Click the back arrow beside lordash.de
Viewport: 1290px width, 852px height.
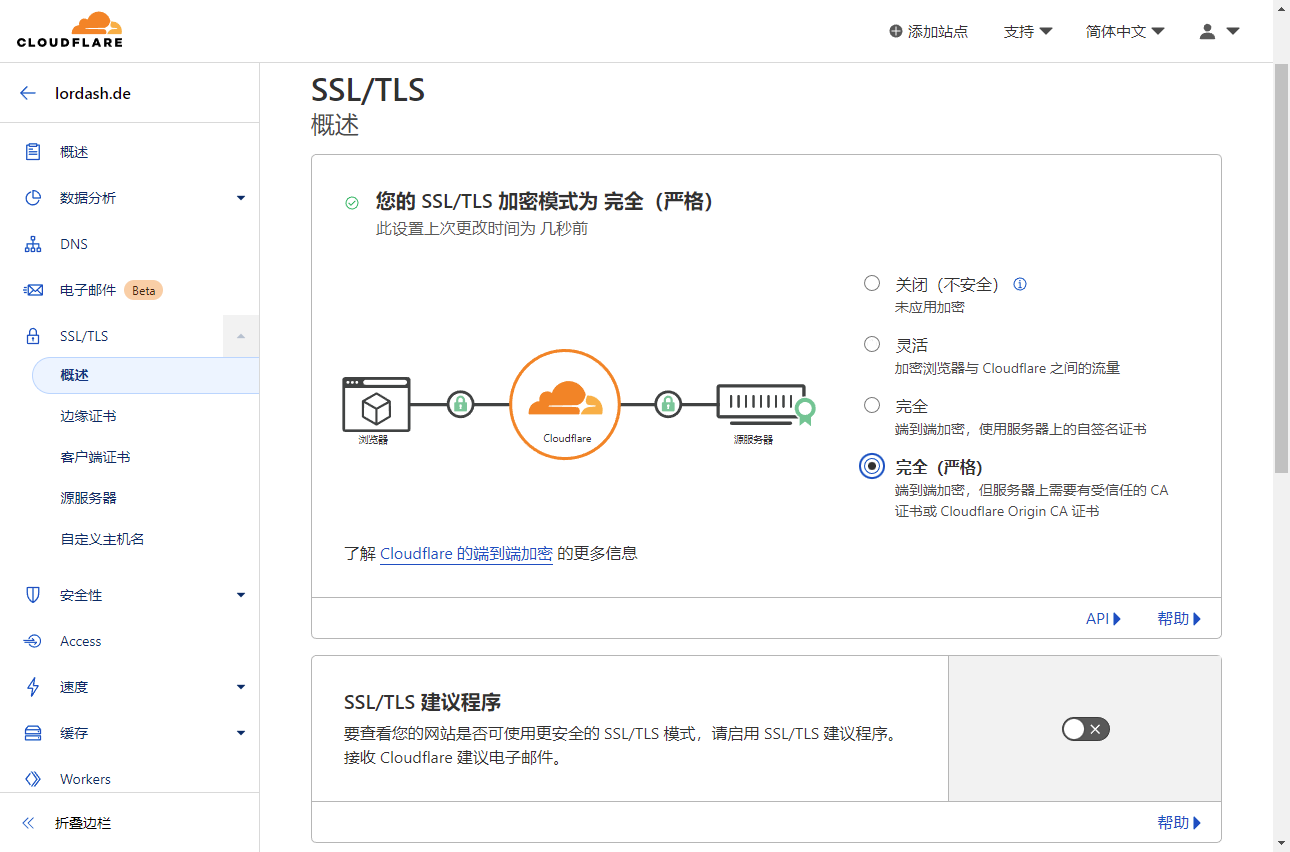pos(28,93)
